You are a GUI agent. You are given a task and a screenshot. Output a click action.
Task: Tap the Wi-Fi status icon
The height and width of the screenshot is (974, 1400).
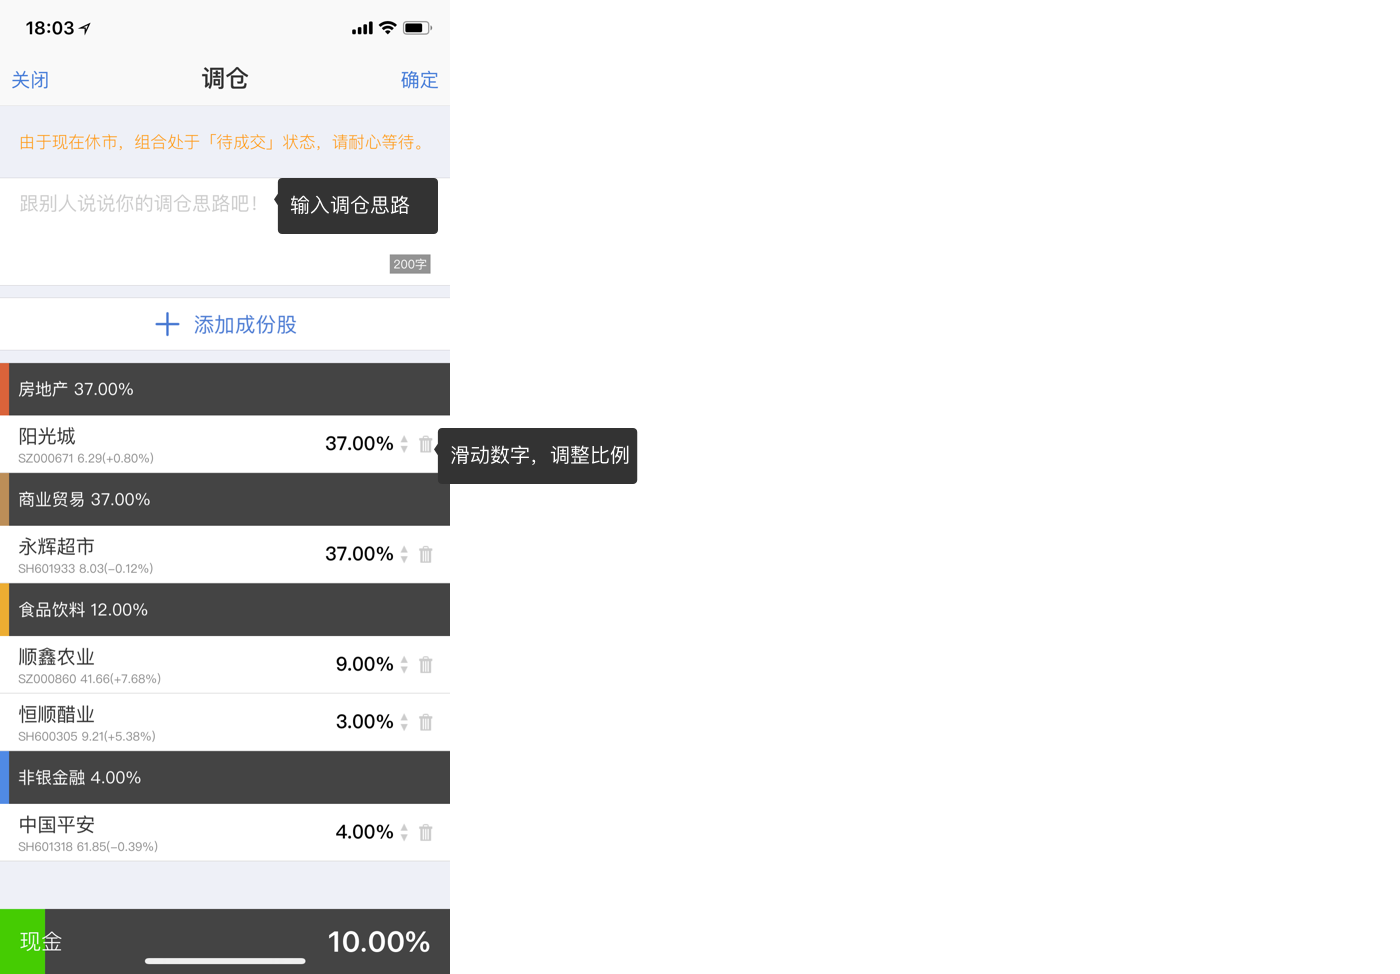pyautogui.click(x=388, y=28)
